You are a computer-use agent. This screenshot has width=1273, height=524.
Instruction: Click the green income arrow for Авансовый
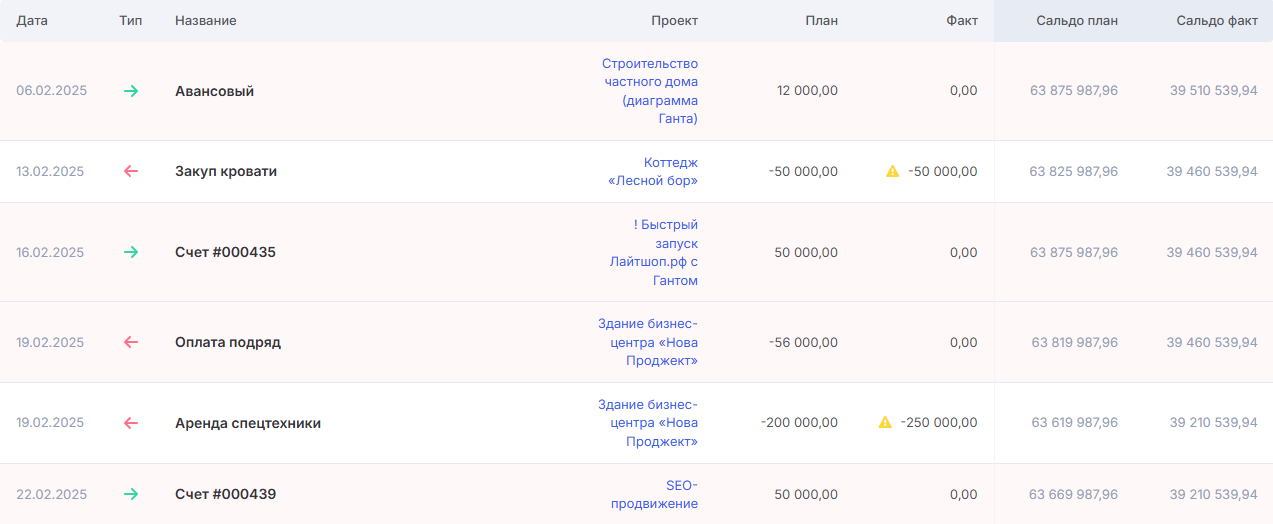[131, 91]
